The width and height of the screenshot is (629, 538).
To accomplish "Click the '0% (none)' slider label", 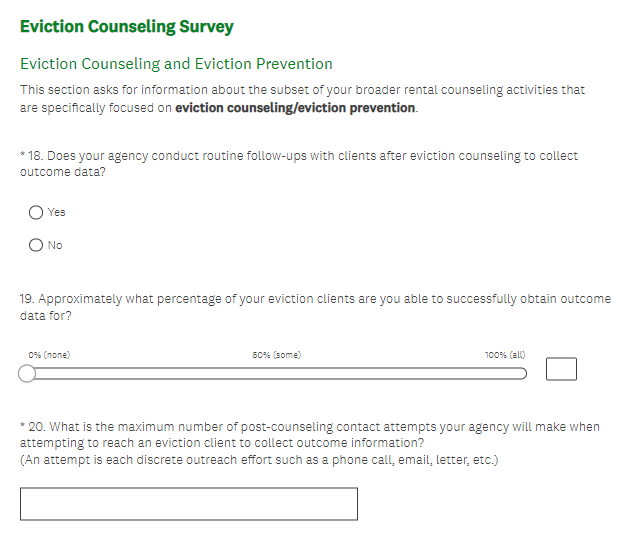I will (49, 355).
